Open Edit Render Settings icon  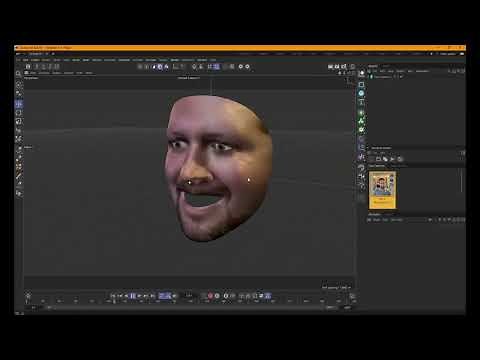[x=344, y=67]
